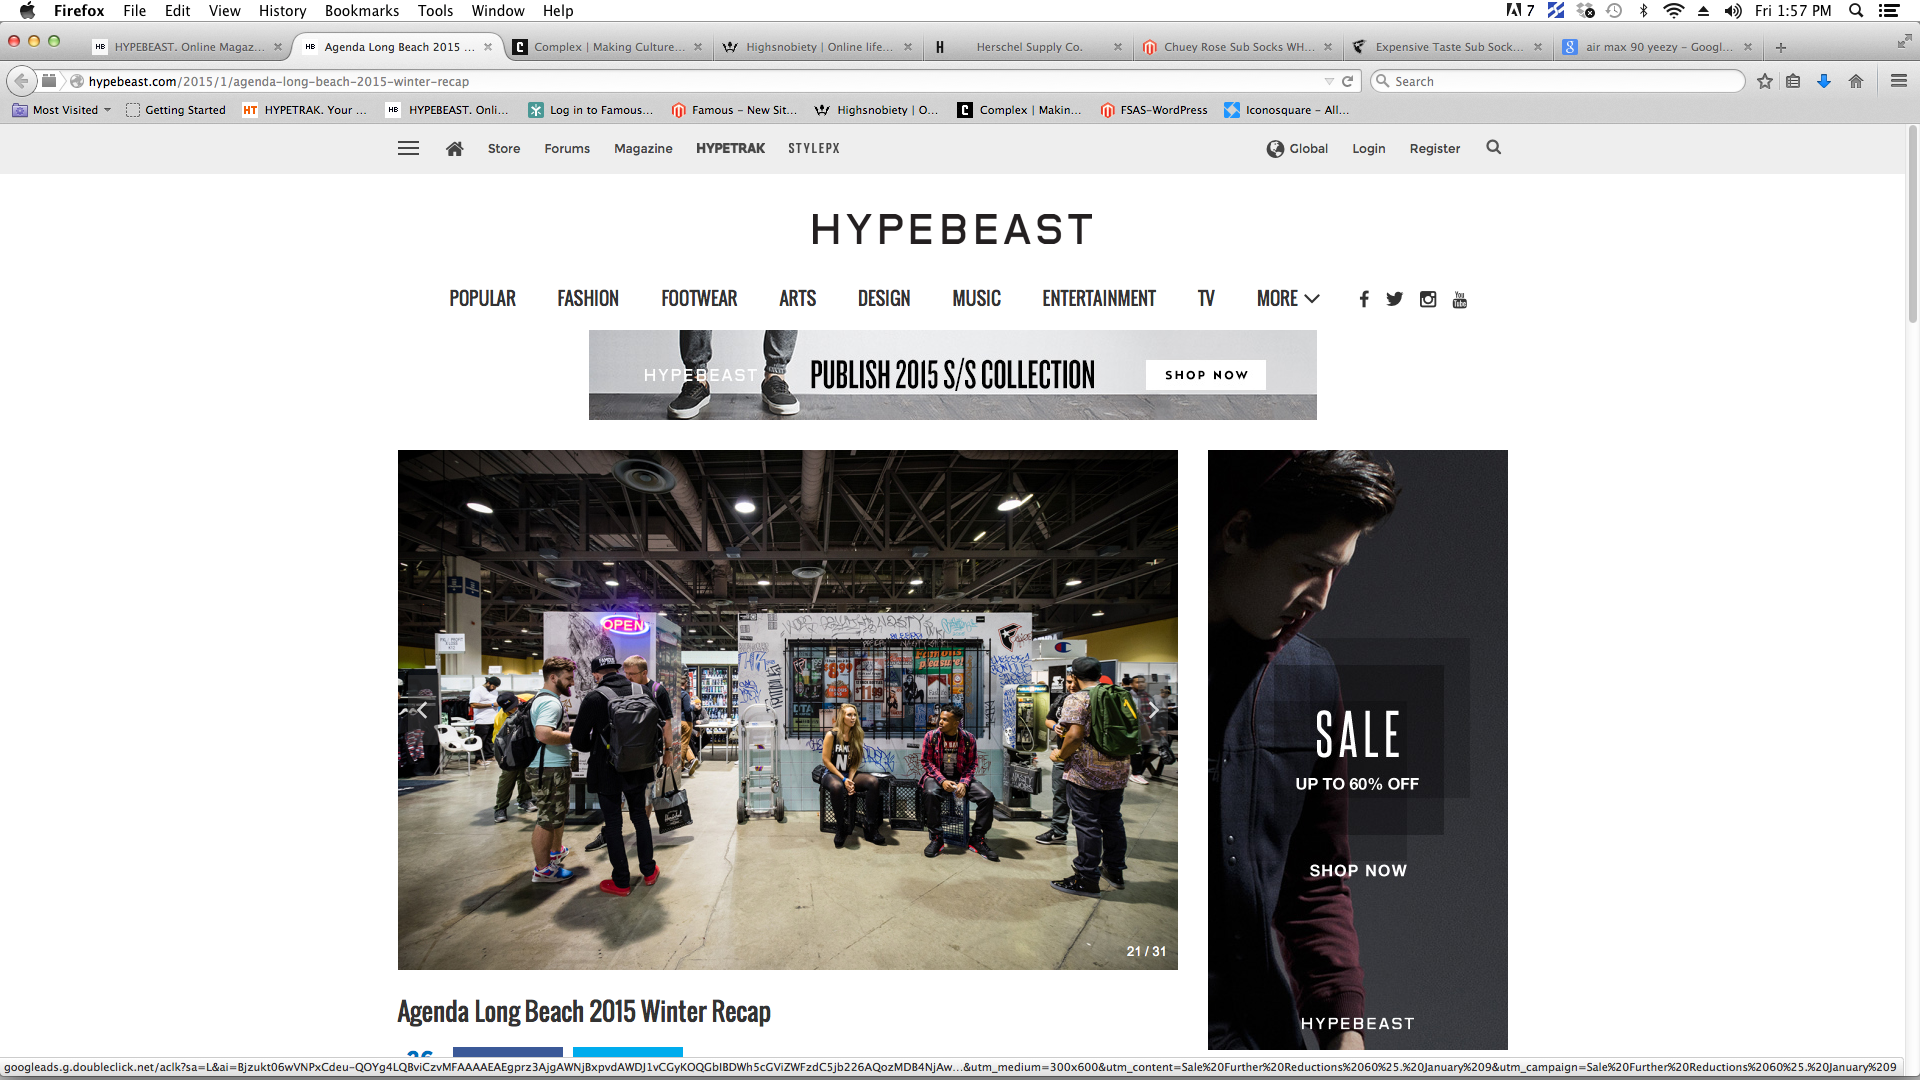This screenshot has width=1920, height=1080.
Task: Open the Global region selector
Action: pyautogui.click(x=1297, y=148)
